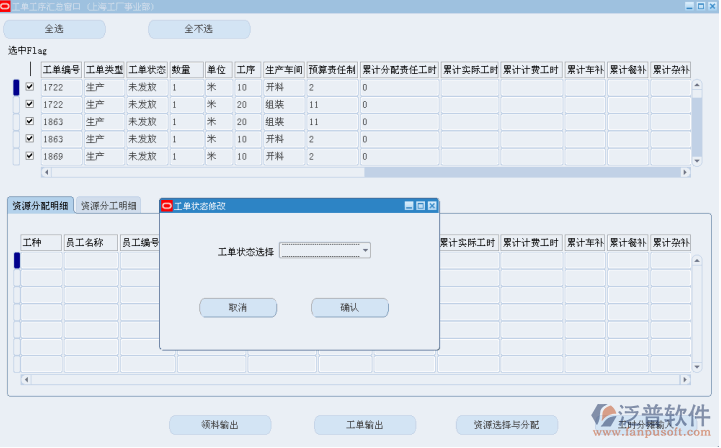Click the 生产车间 cell of the 1869 row
Image resolution: width=721 pixels, height=448 pixels.
tap(284, 156)
